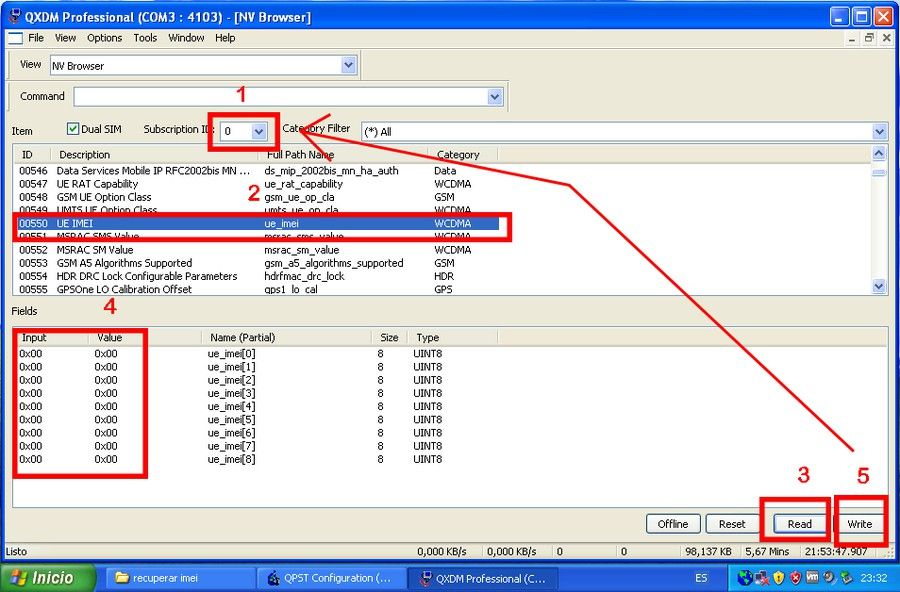Click into the Command input field

click(x=281, y=96)
